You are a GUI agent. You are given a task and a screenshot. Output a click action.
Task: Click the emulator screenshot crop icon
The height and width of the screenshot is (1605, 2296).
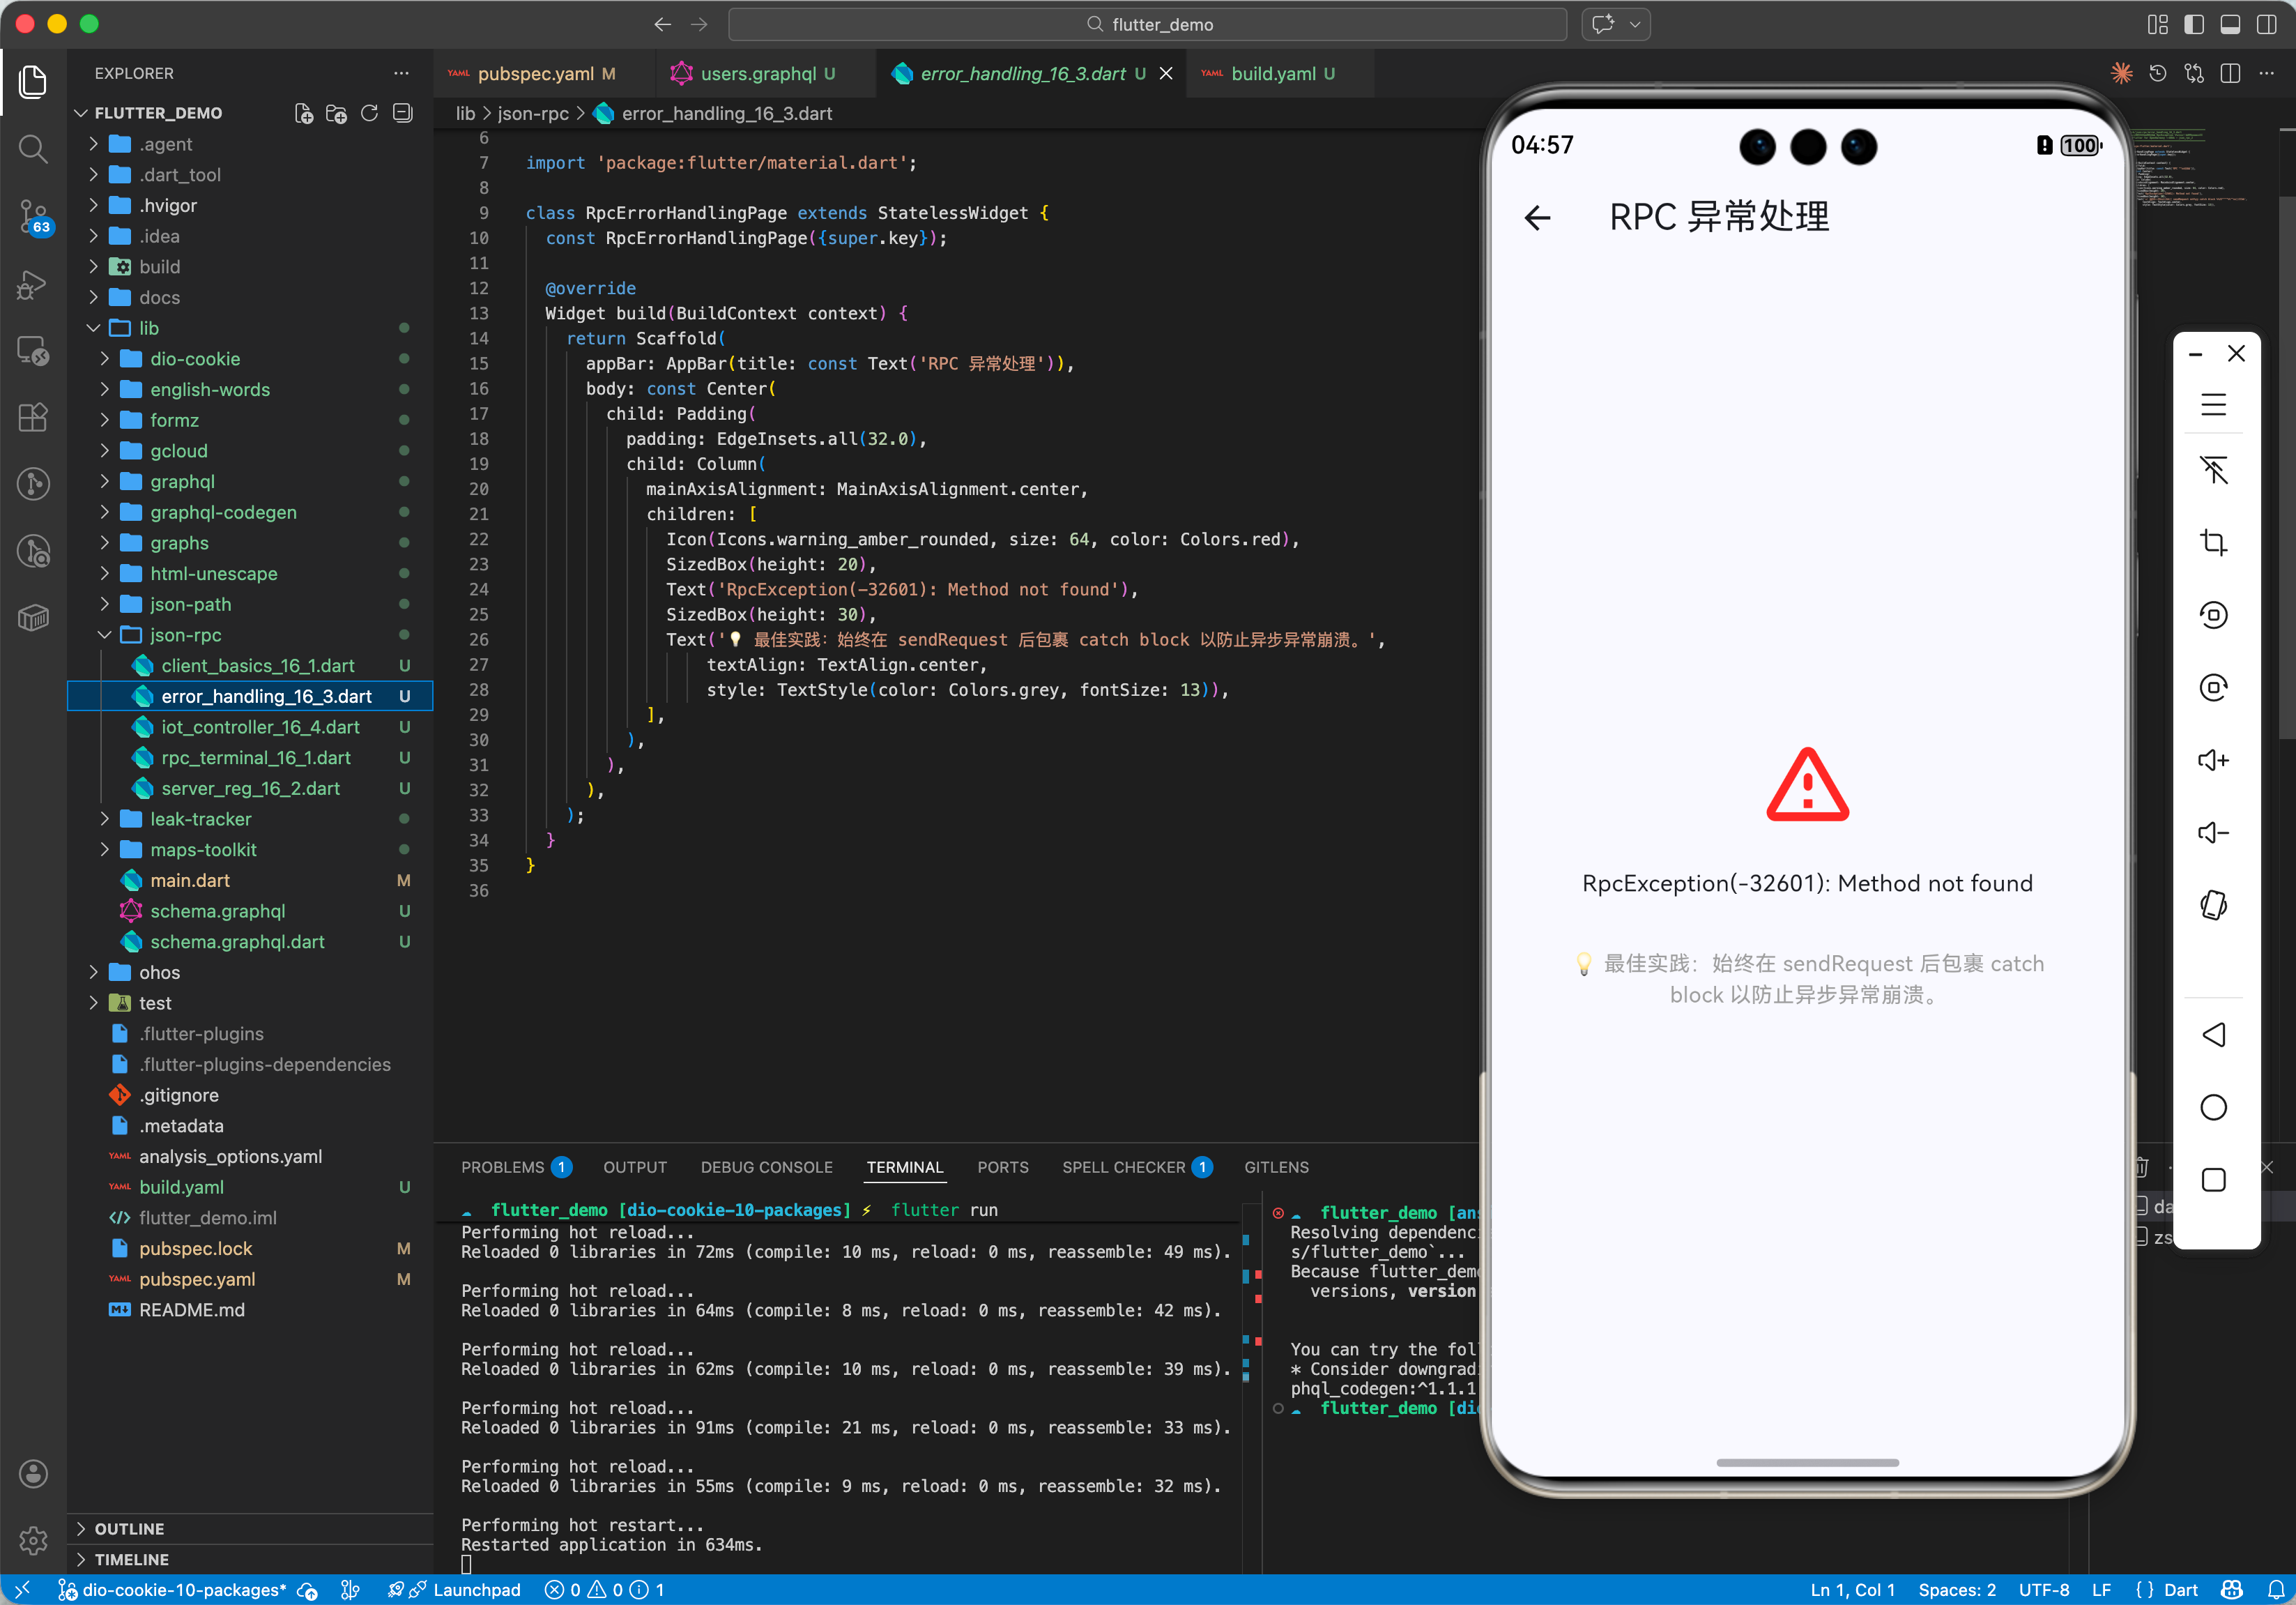point(2213,543)
